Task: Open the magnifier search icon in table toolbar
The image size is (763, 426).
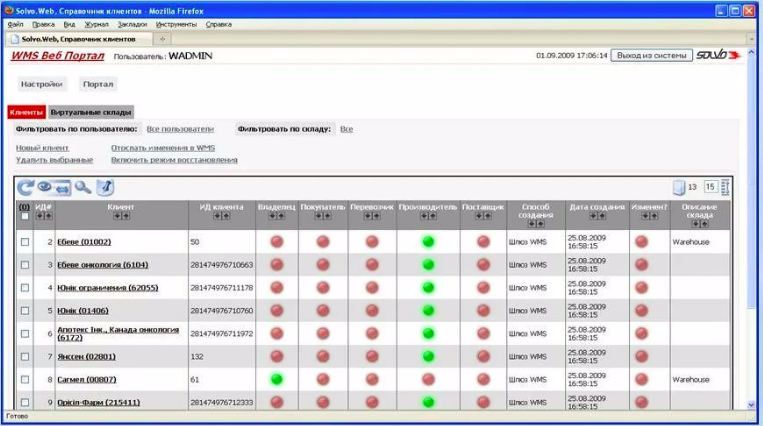Action: coord(83,187)
